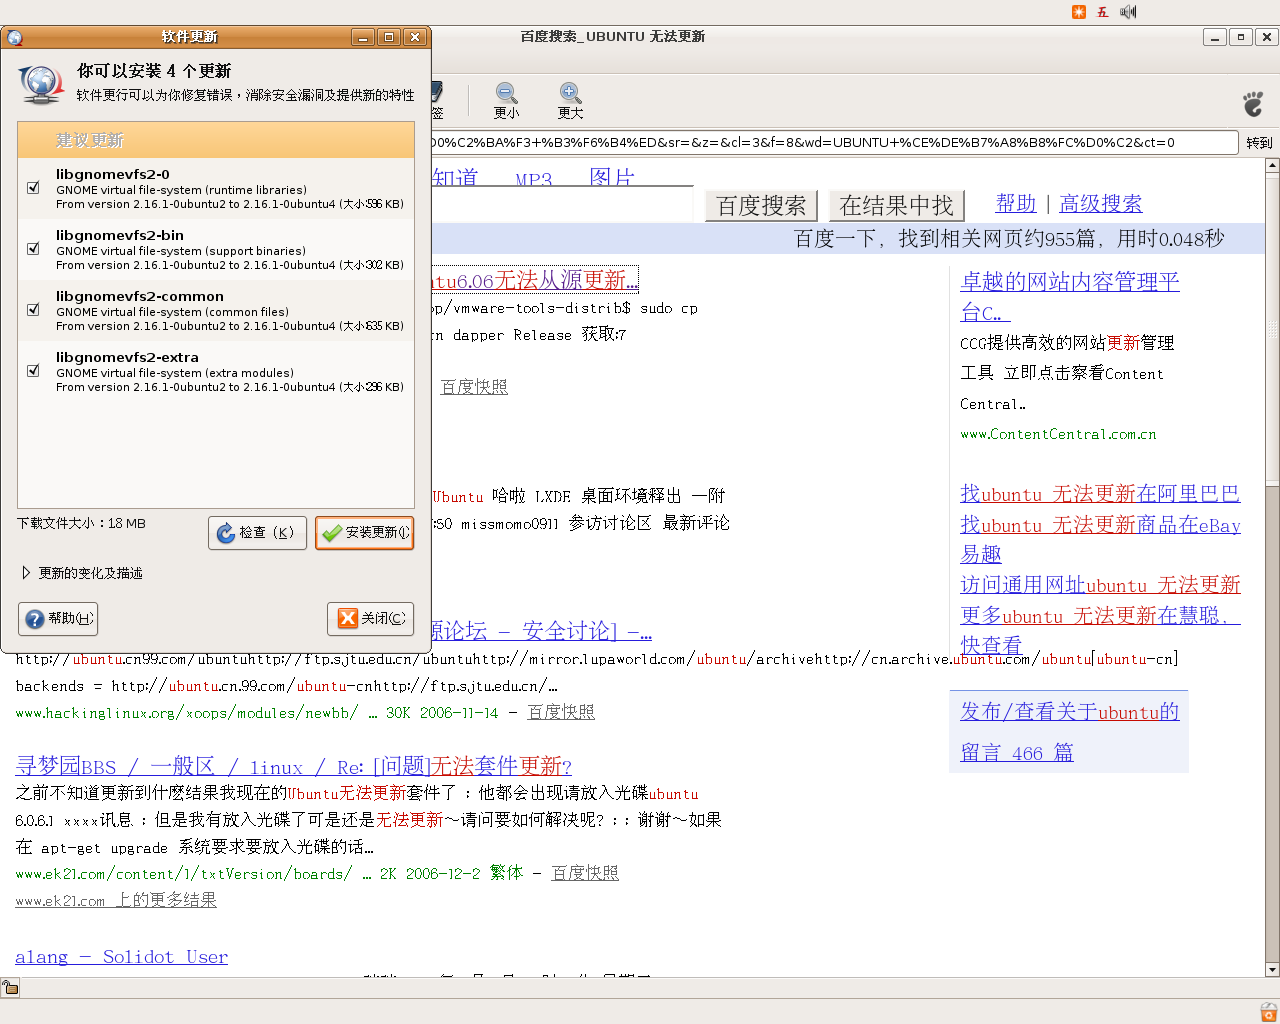Viewport: 1280px width, 1024px height.
Task: Click the zoom smaller (更小) magnifier icon
Action: pos(507,93)
